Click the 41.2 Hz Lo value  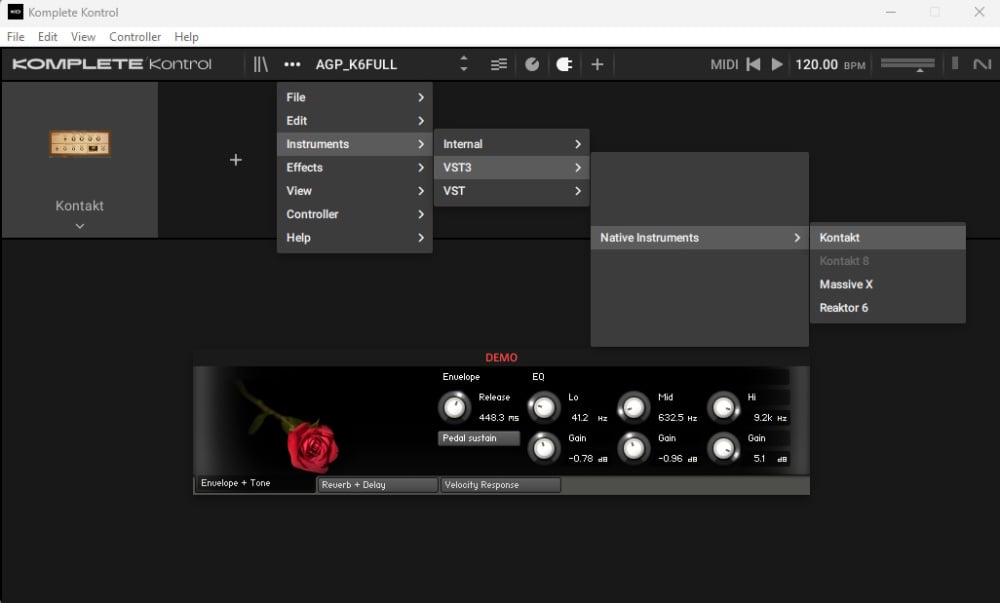point(589,418)
